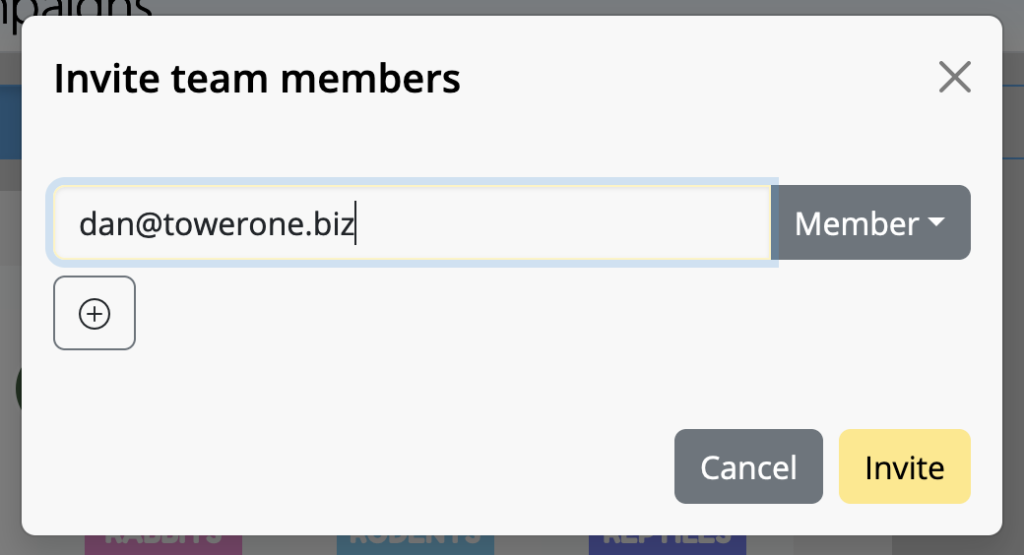Send invitation with the yellow Invite button
Viewport: 1024px width, 555px height.
pos(904,466)
